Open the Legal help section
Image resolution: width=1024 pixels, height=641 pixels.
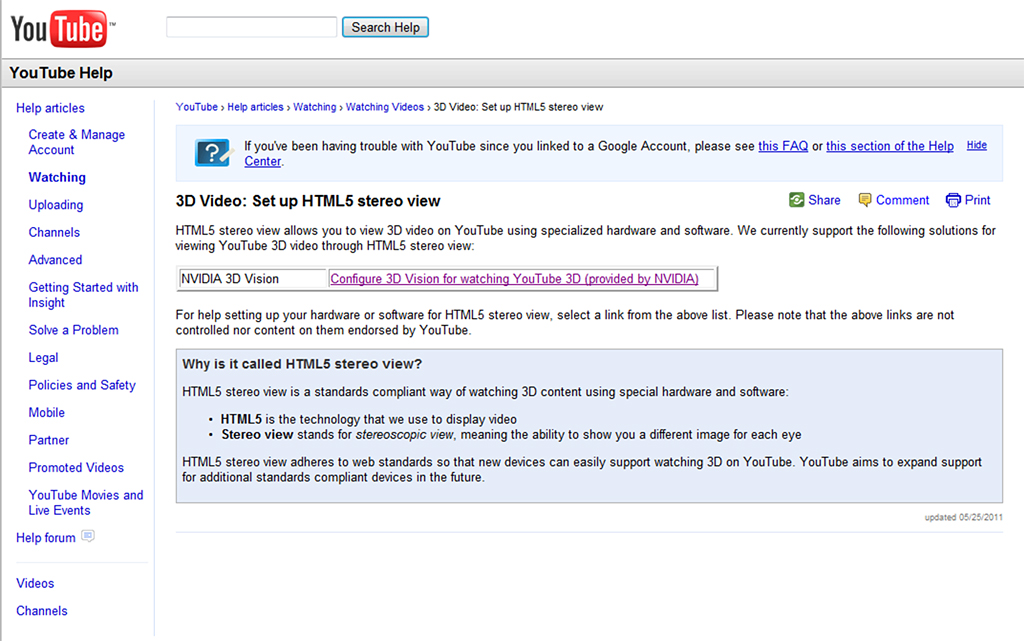click(43, 358)
